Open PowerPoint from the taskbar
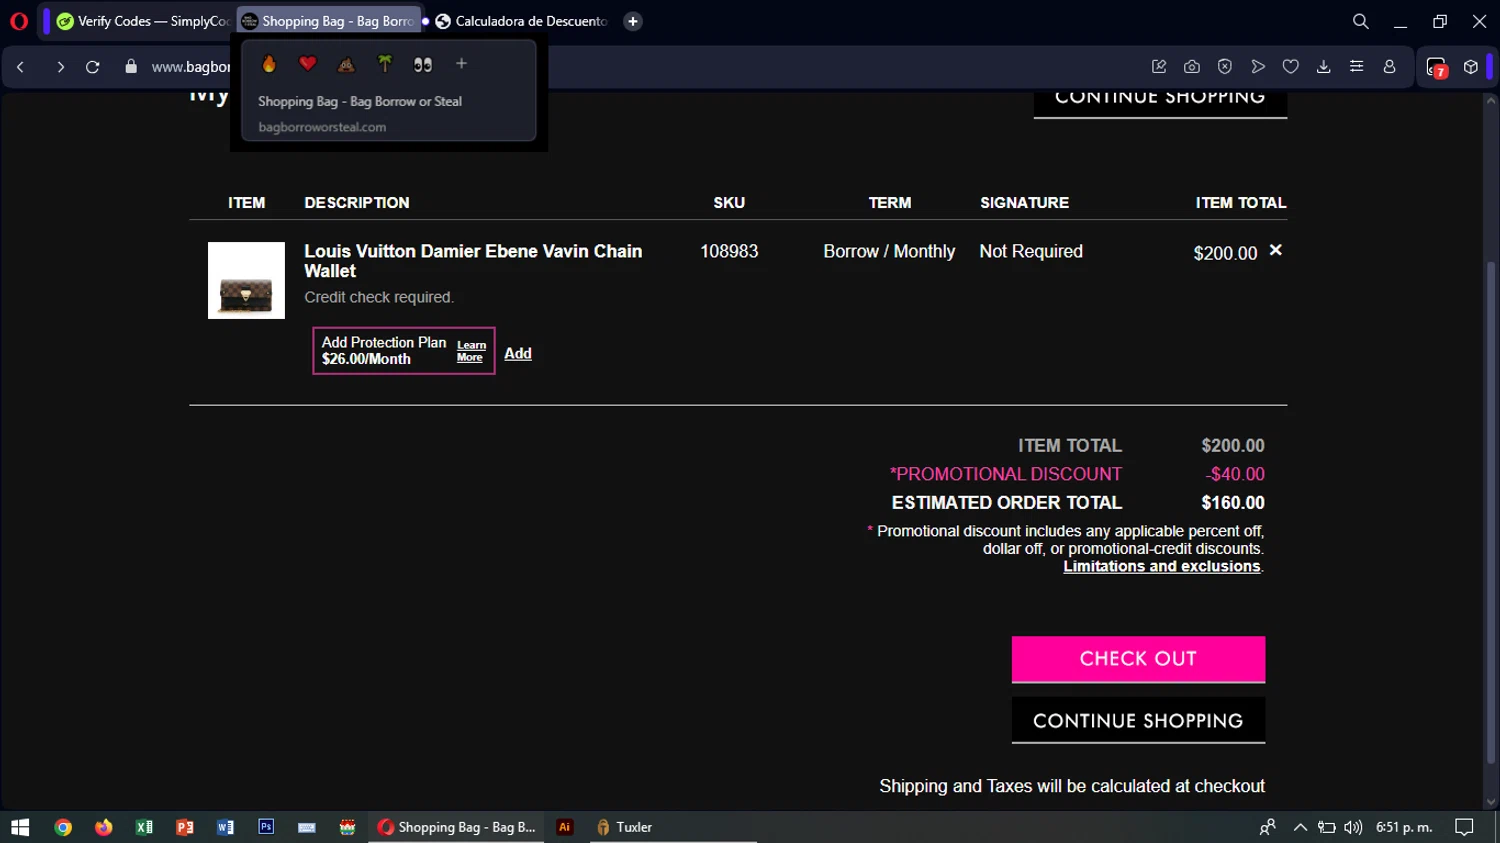Viewport: 1500px width, 843px height. tap(185, 827)
